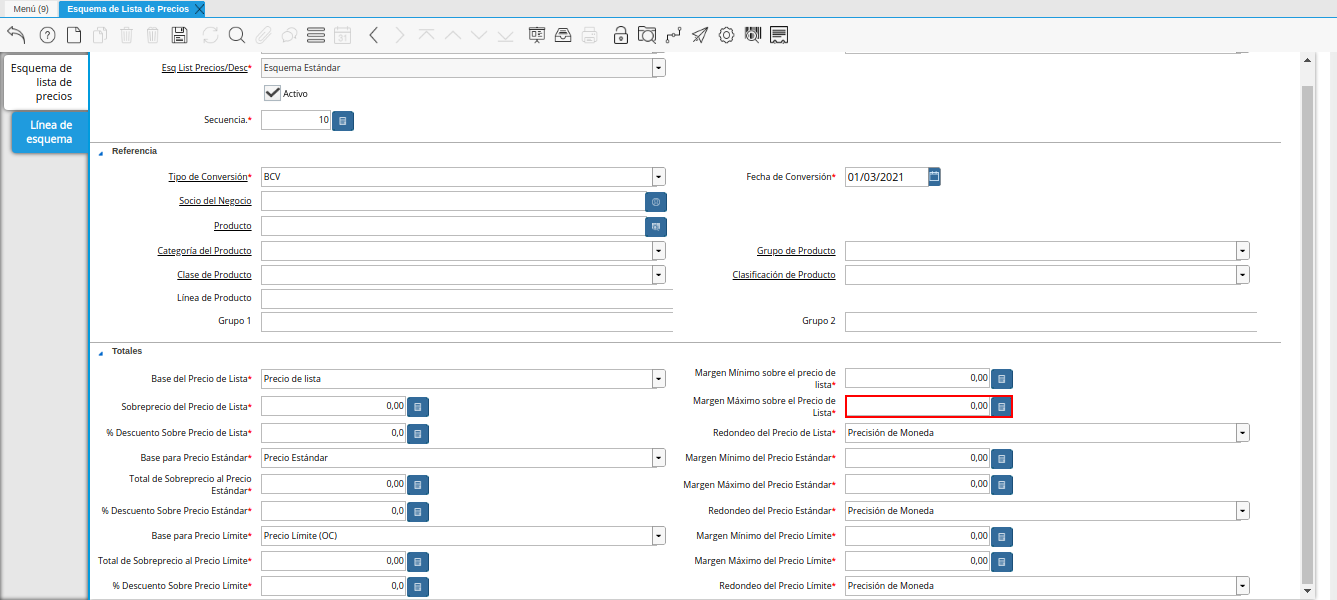Click the lock record icon
1337x600 pixels.
pyautogui.click(x=621, y=35)
